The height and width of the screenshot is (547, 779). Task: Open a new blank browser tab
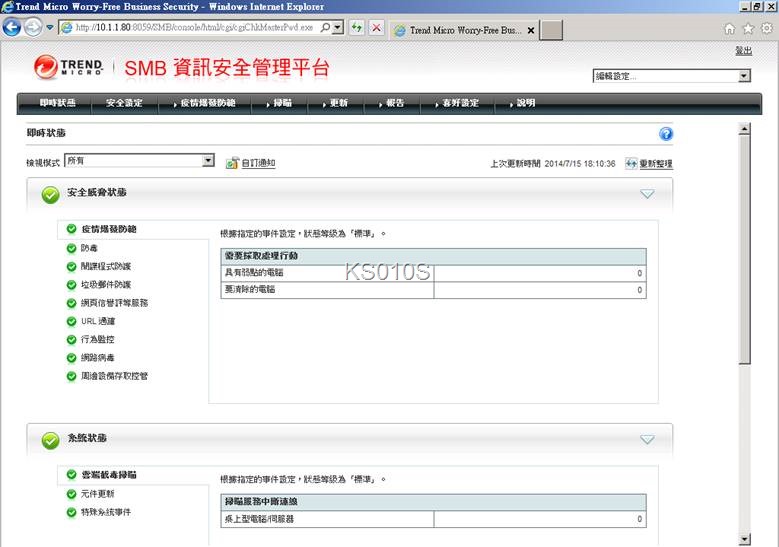coord(551,30)
